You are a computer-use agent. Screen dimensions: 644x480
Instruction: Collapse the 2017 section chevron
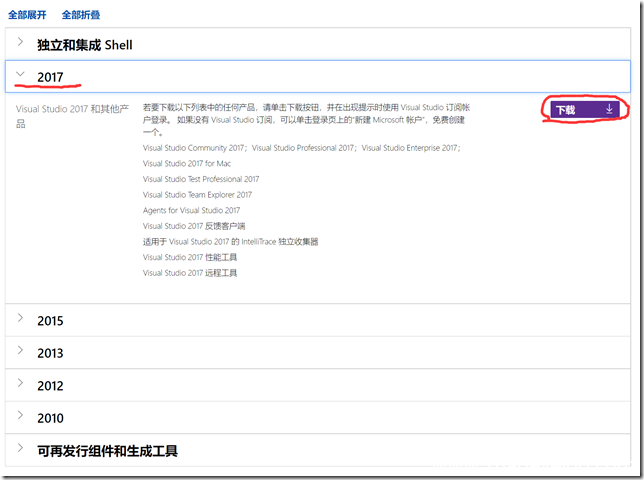pos(21,75)
